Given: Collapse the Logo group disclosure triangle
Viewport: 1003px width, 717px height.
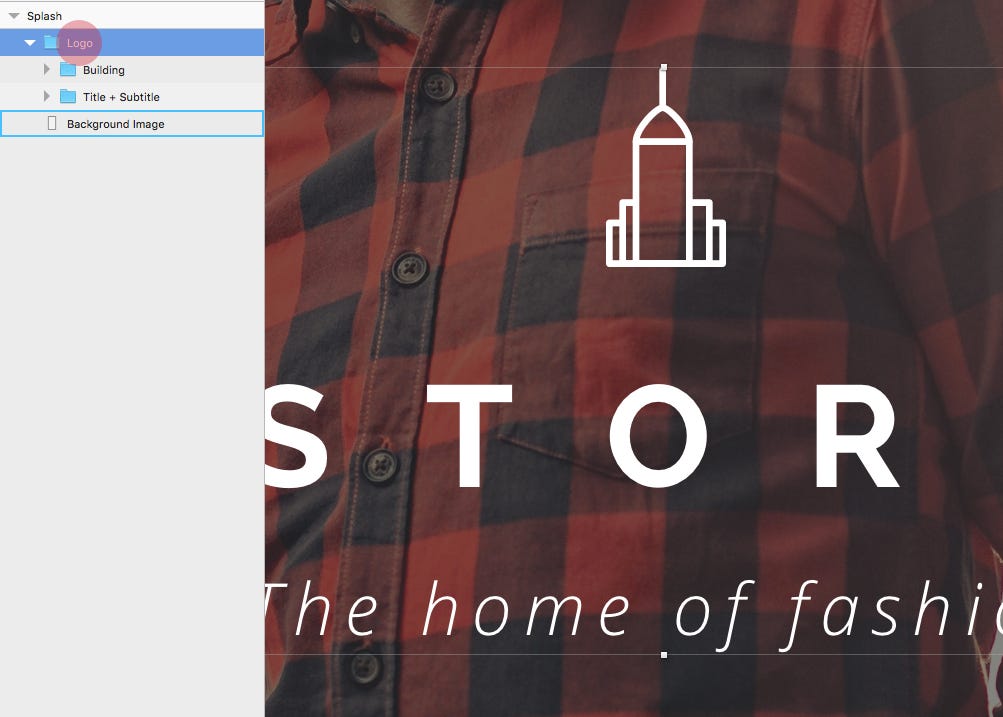Looking at the screenshot, I should [x=29, y=43].
